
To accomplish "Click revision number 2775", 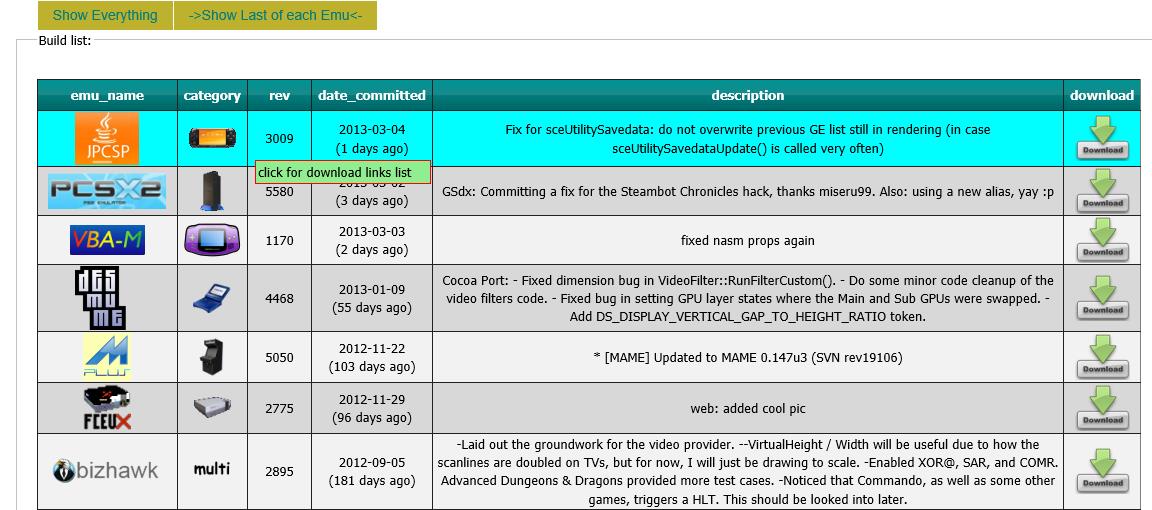I will coord(279,408).
